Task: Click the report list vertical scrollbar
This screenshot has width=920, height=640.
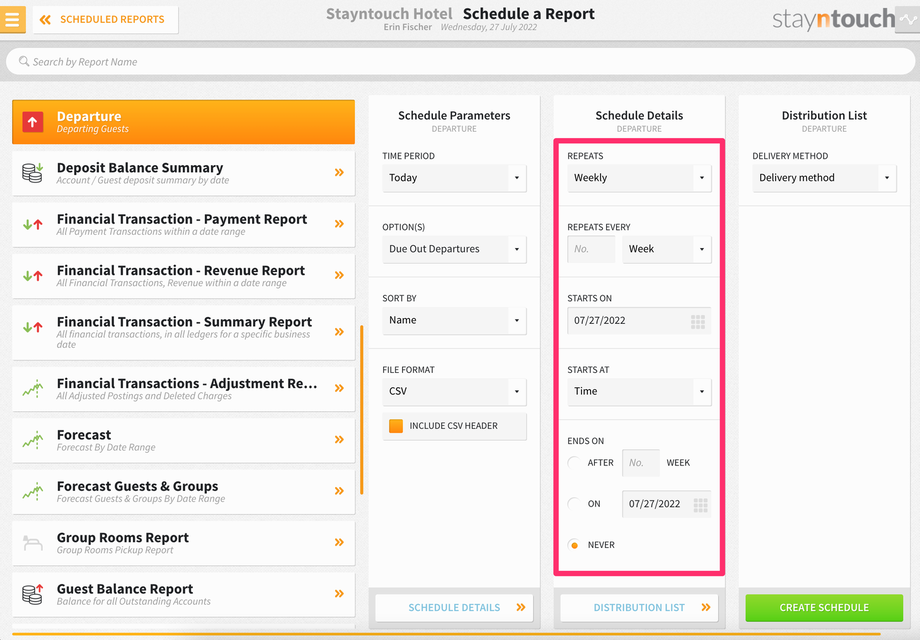Action: (361, 409)
